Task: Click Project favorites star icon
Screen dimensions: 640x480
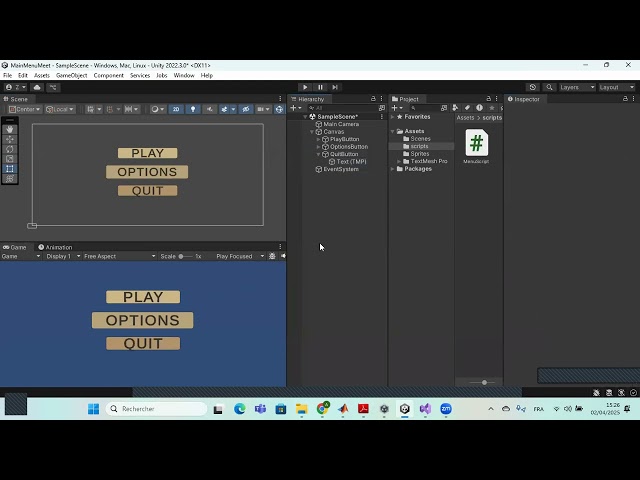Action: click(492, 108)
